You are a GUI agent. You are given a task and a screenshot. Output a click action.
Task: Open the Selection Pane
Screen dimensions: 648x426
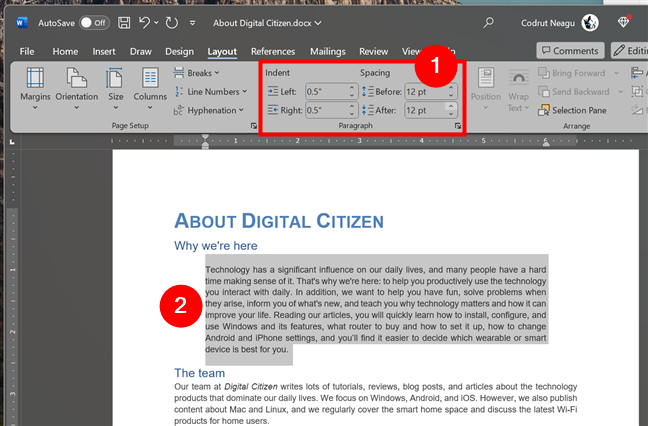click(572, 110)
